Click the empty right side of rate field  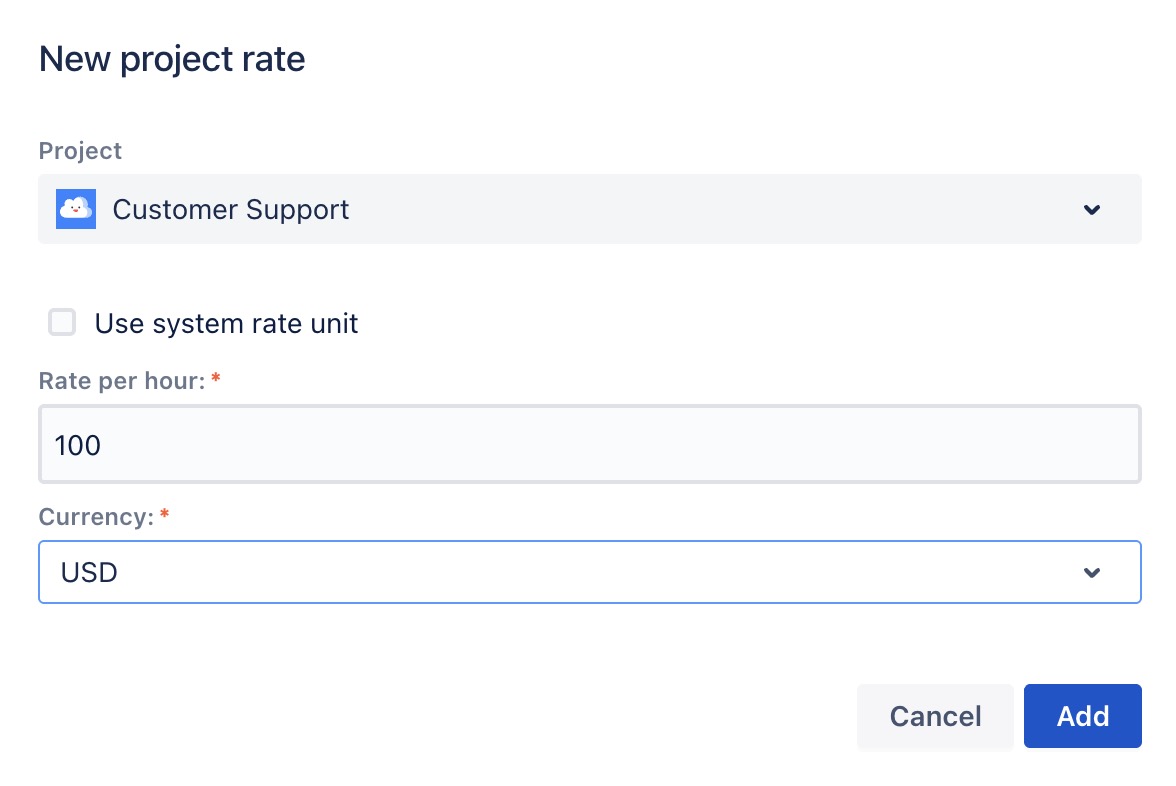click(x=900, y=445)
